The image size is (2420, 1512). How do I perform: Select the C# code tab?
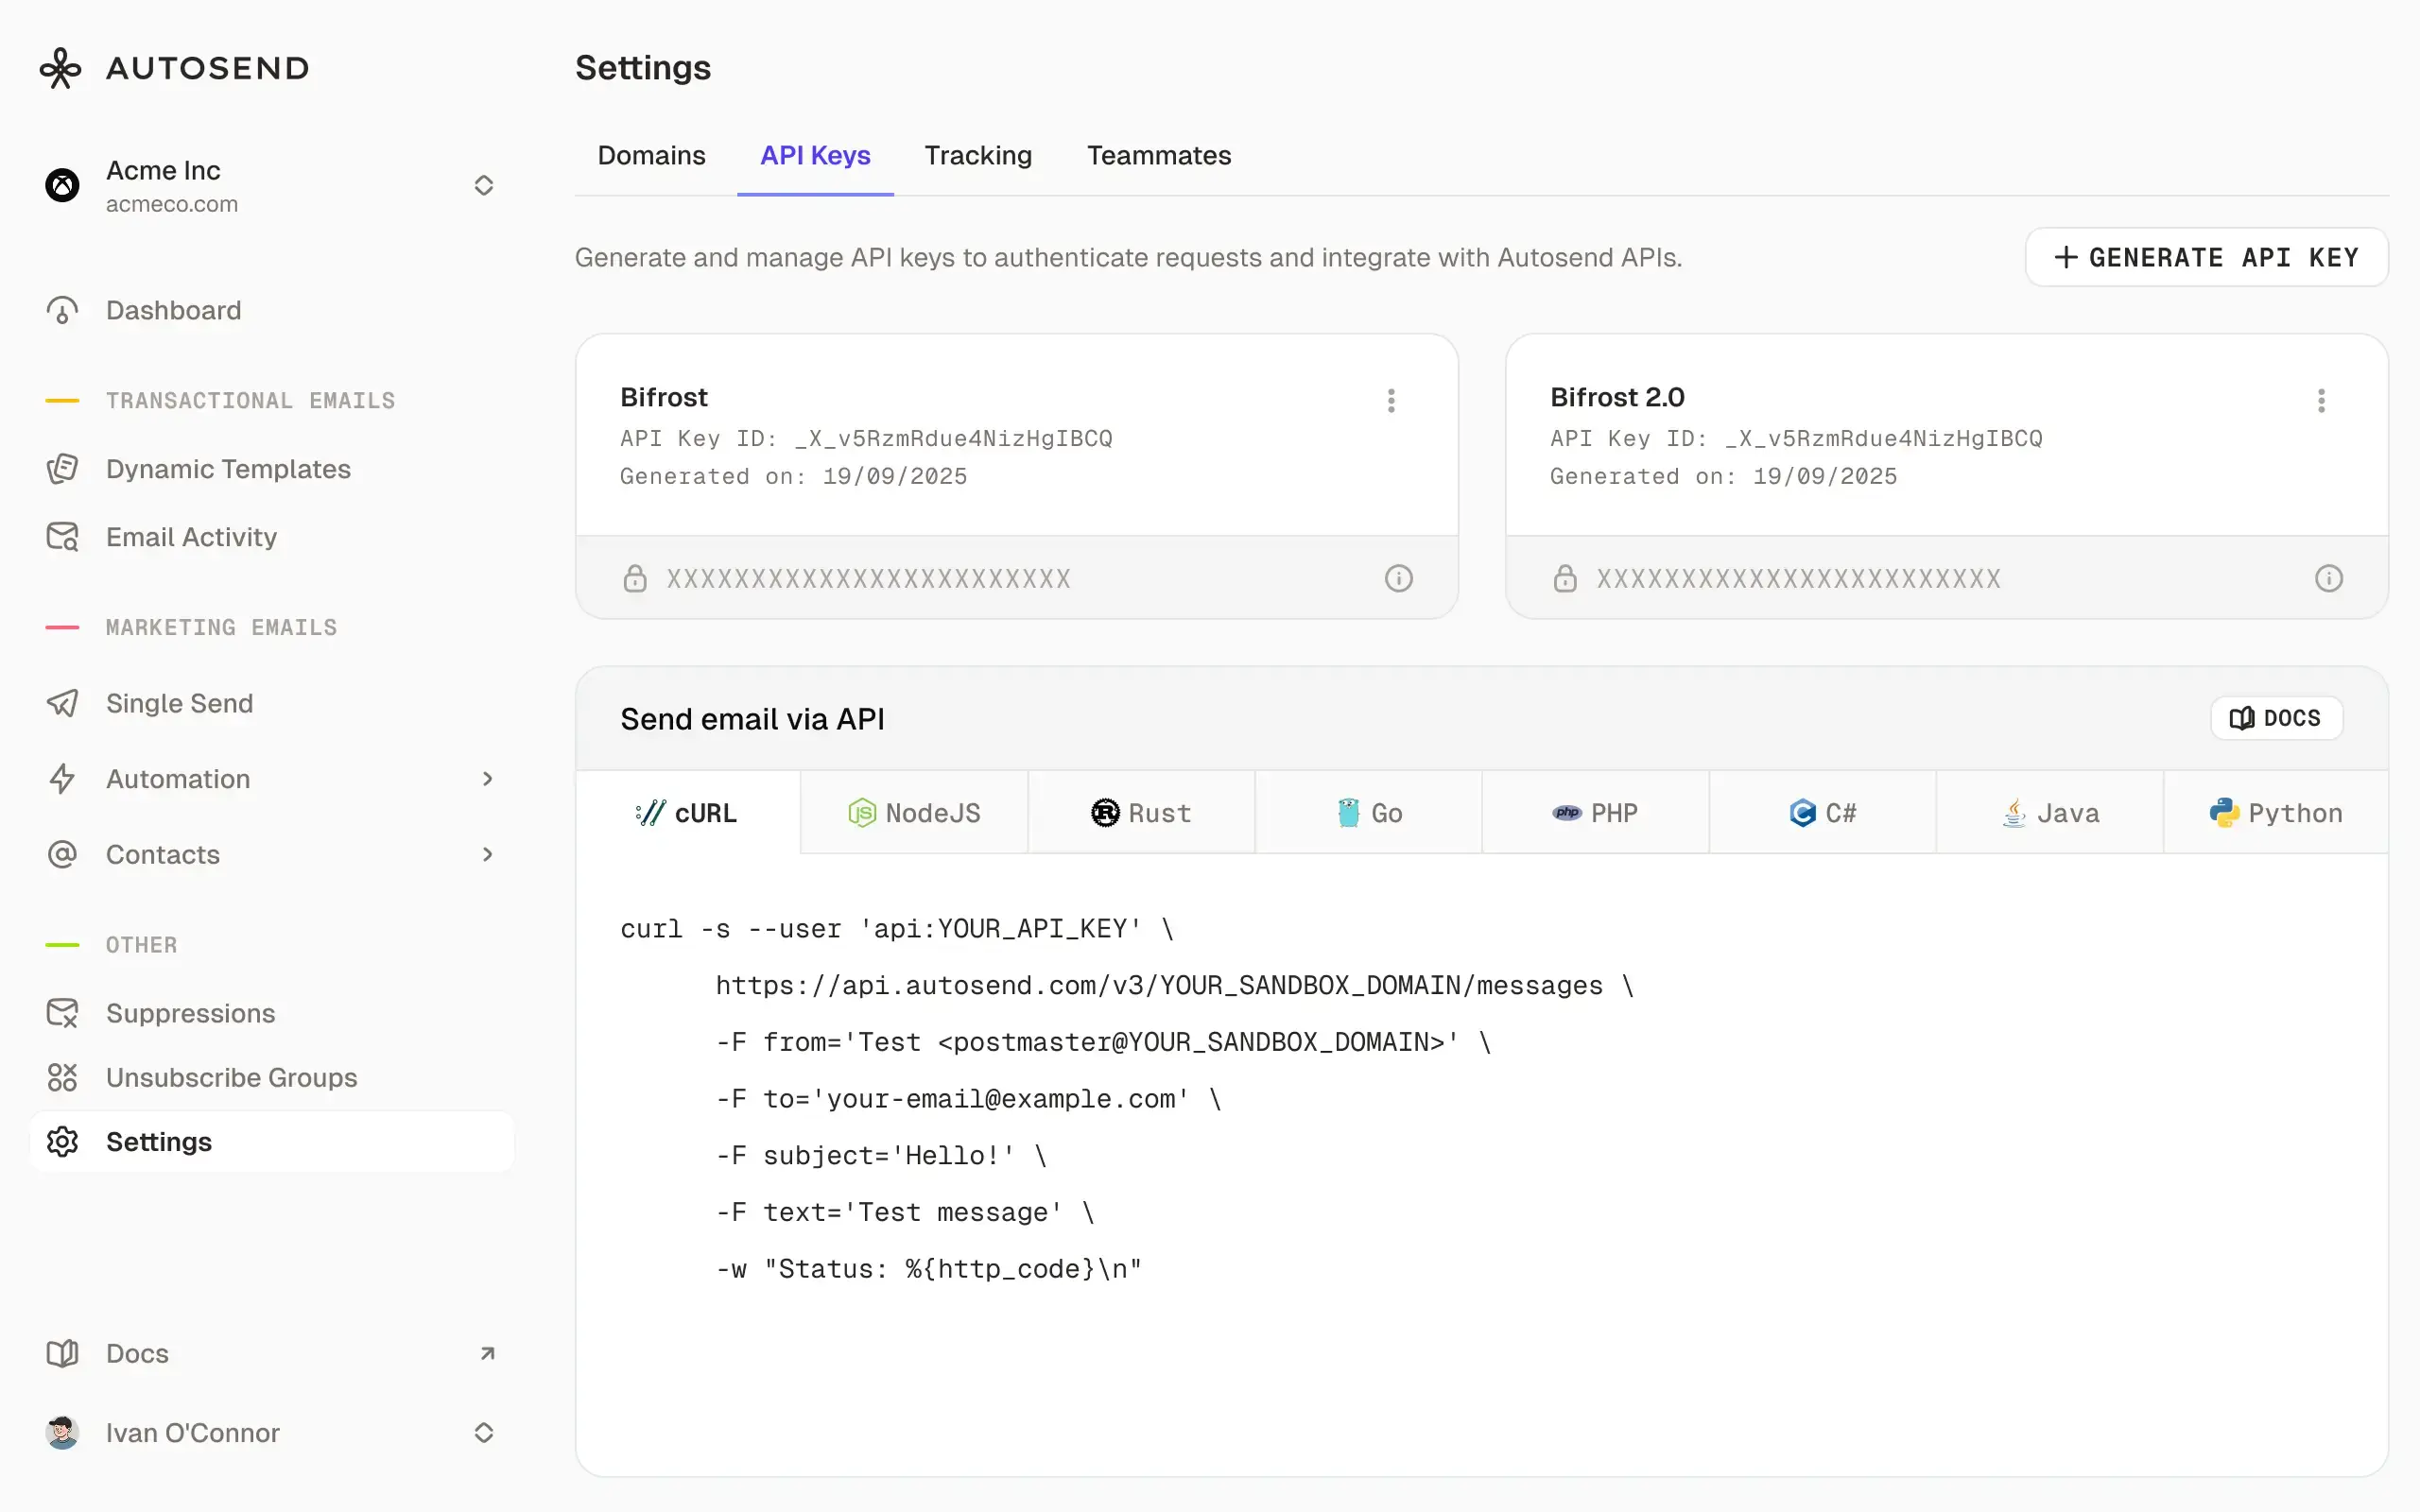tap(1822, 813)
